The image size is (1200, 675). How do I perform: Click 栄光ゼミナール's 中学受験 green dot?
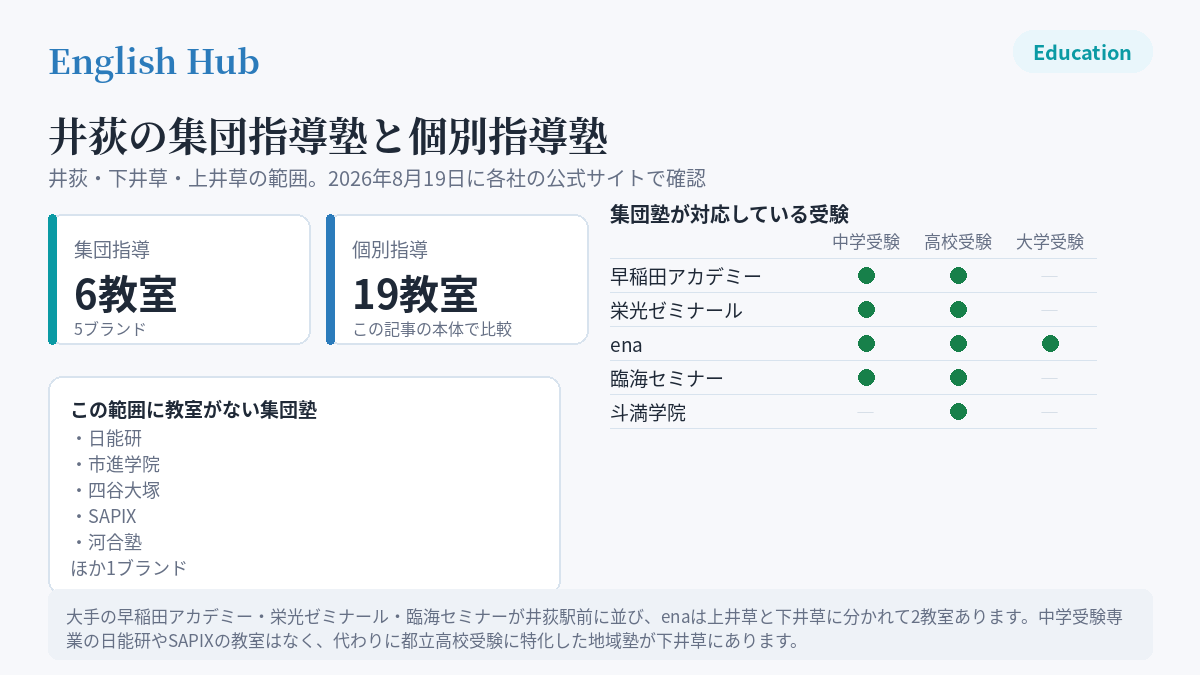click(866, 310)
